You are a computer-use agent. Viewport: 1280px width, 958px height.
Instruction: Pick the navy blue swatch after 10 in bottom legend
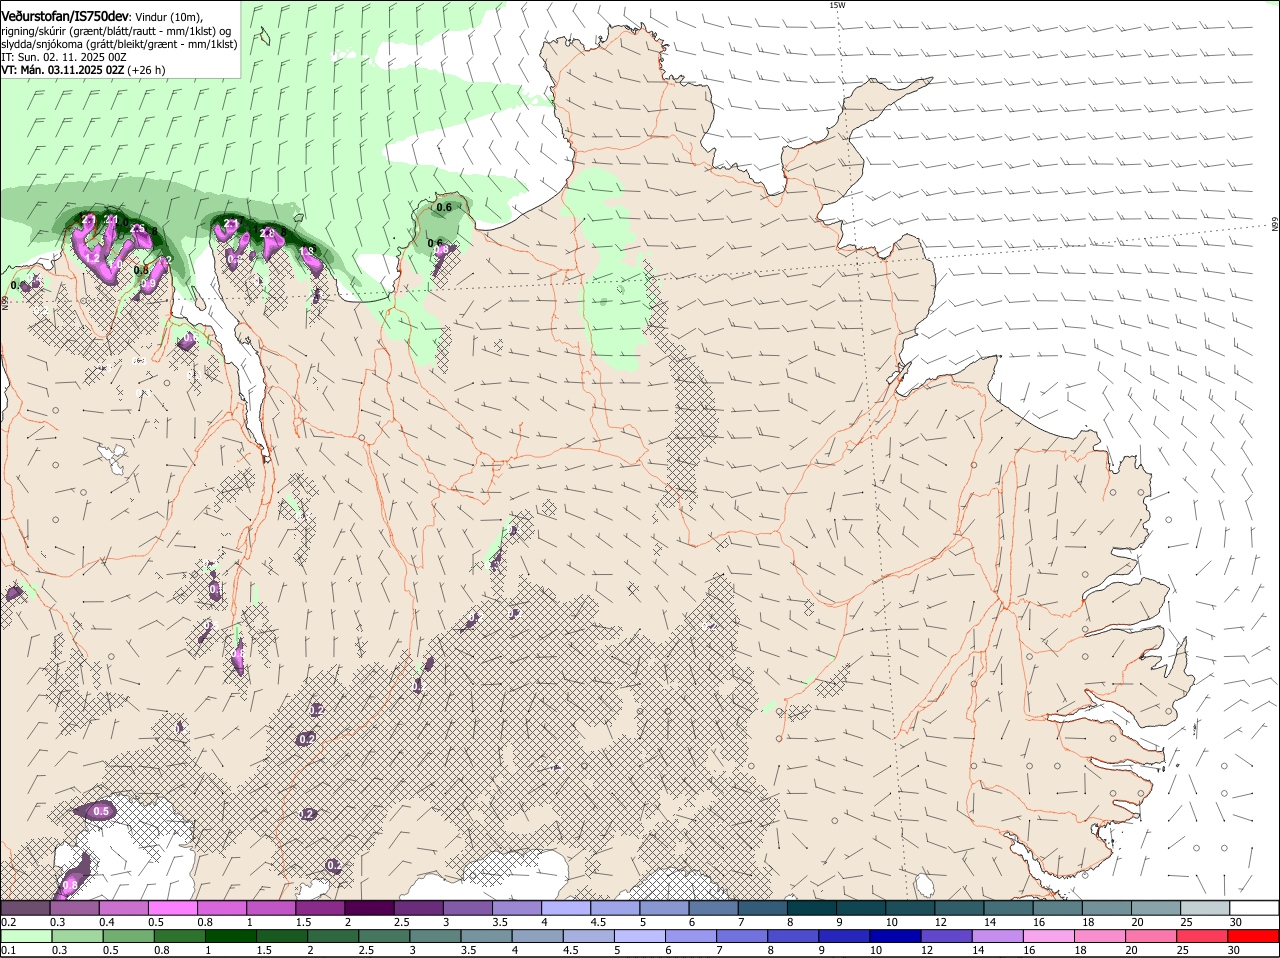(895, 936)
